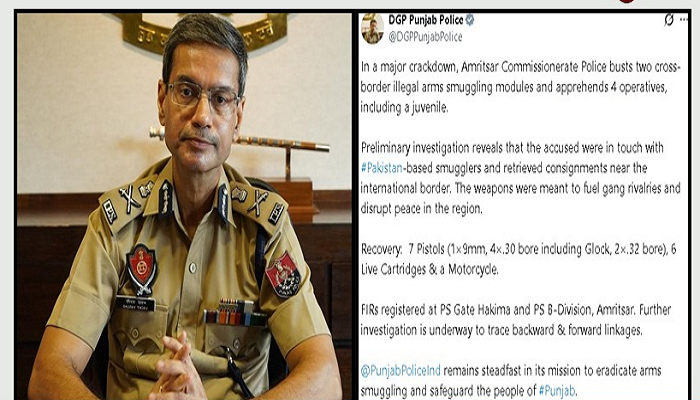Open the DGP Punjab Police display name link
This screenshot has width=700, height=400.
pyautogui.click(x=426, y=20)
